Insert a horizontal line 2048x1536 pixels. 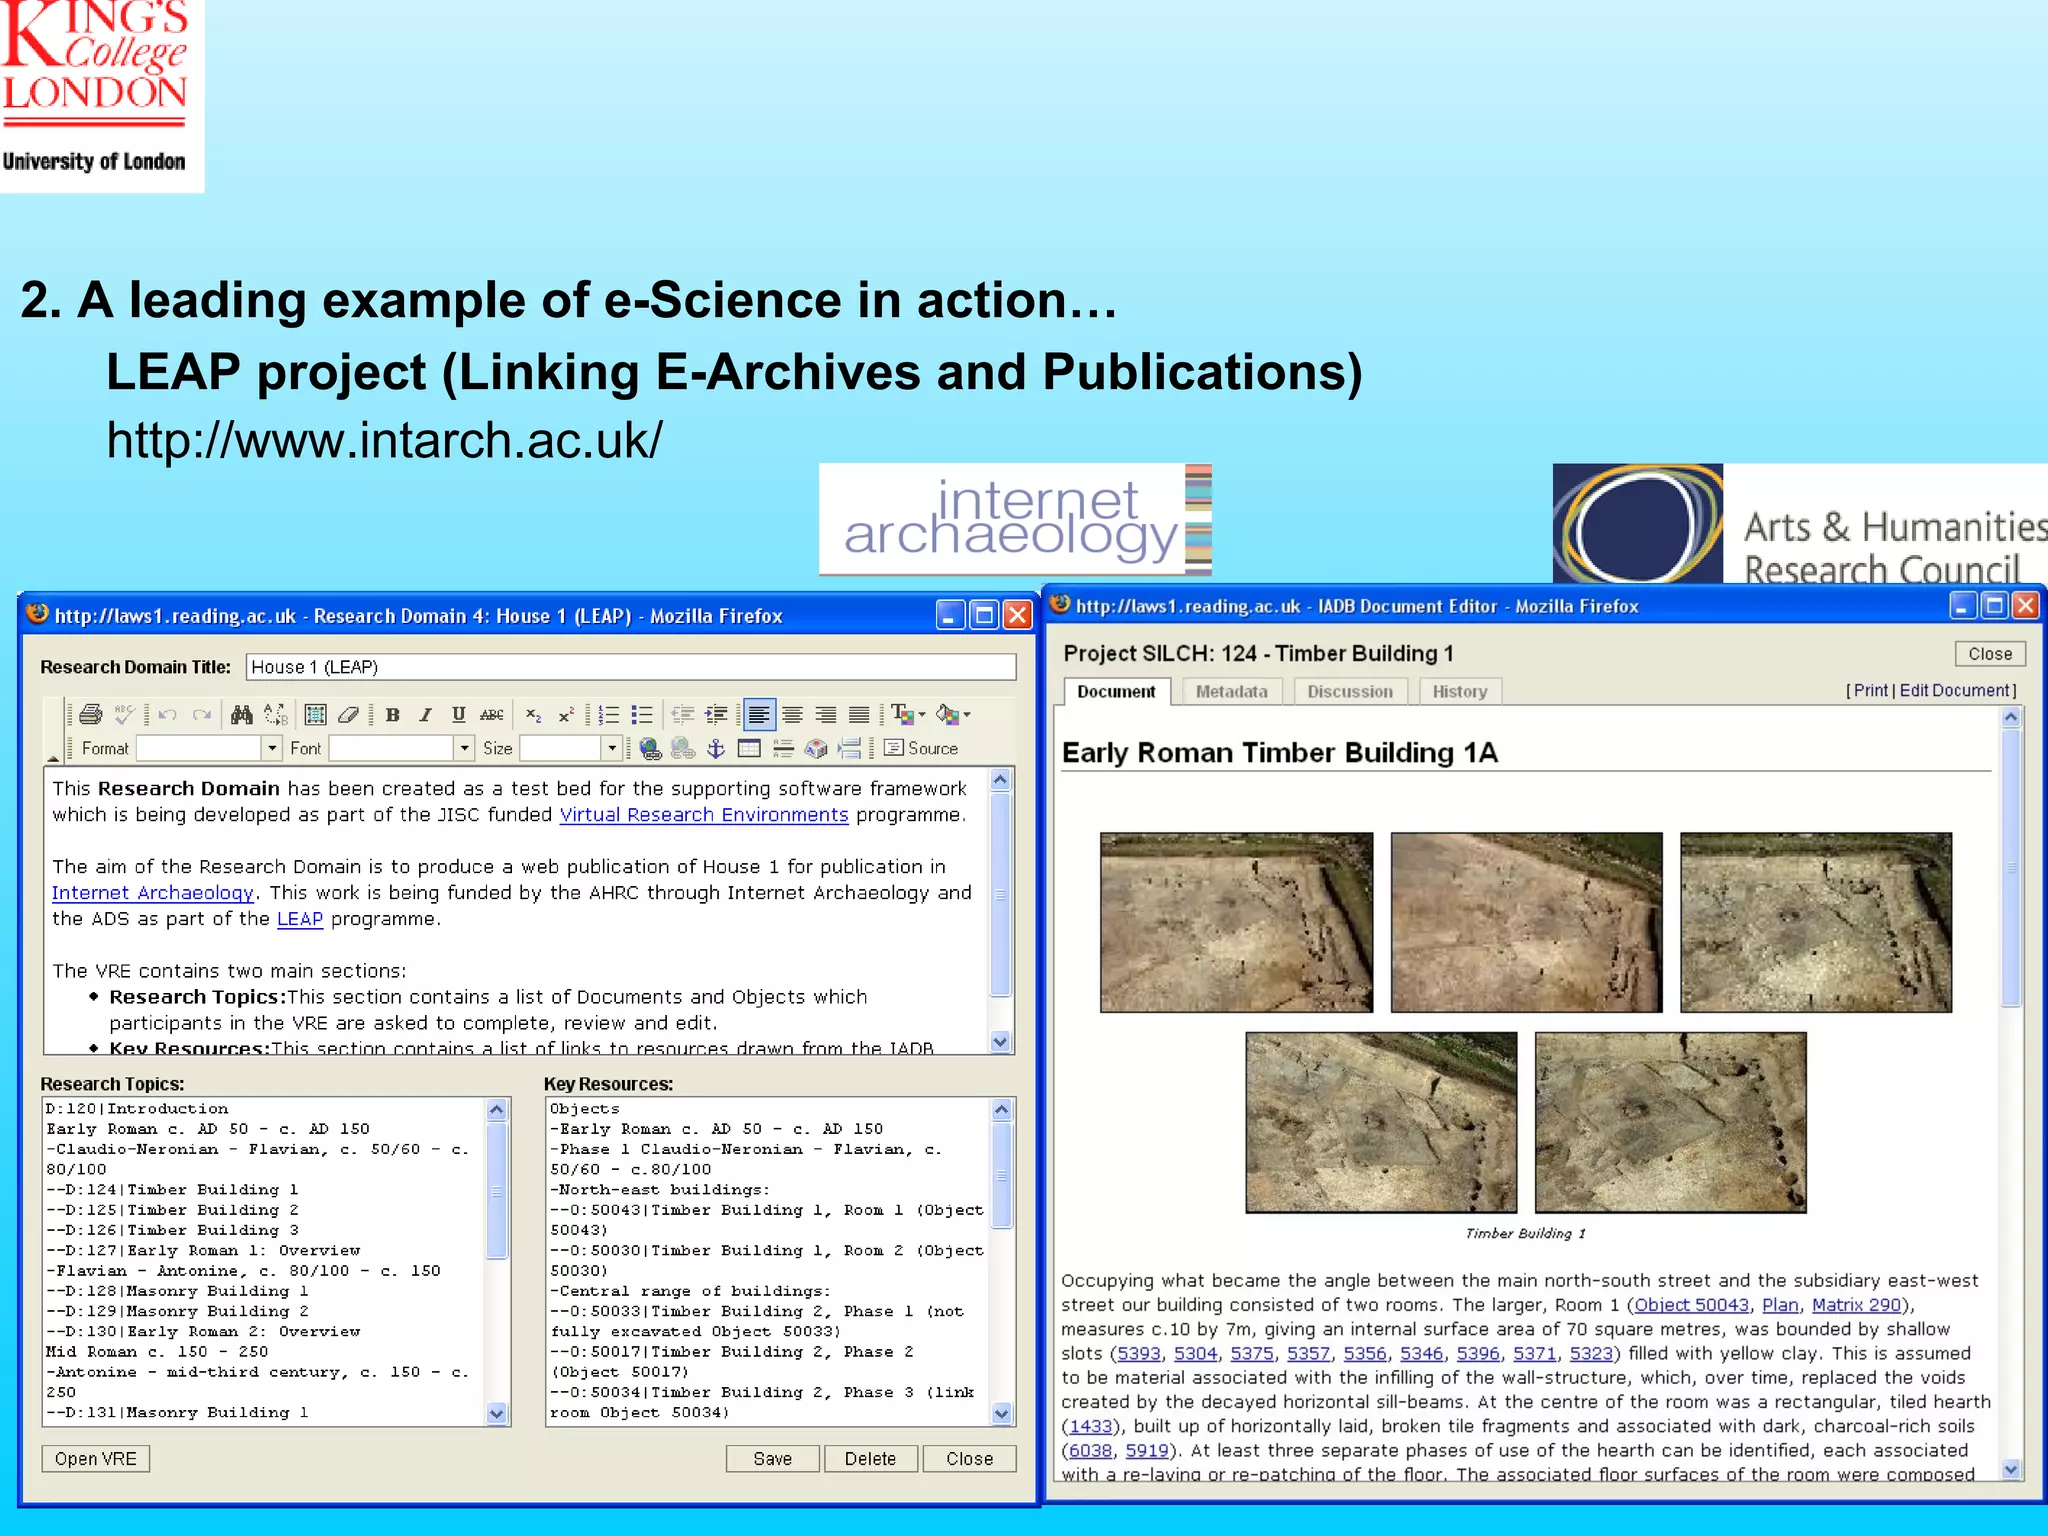coord(783,748)
